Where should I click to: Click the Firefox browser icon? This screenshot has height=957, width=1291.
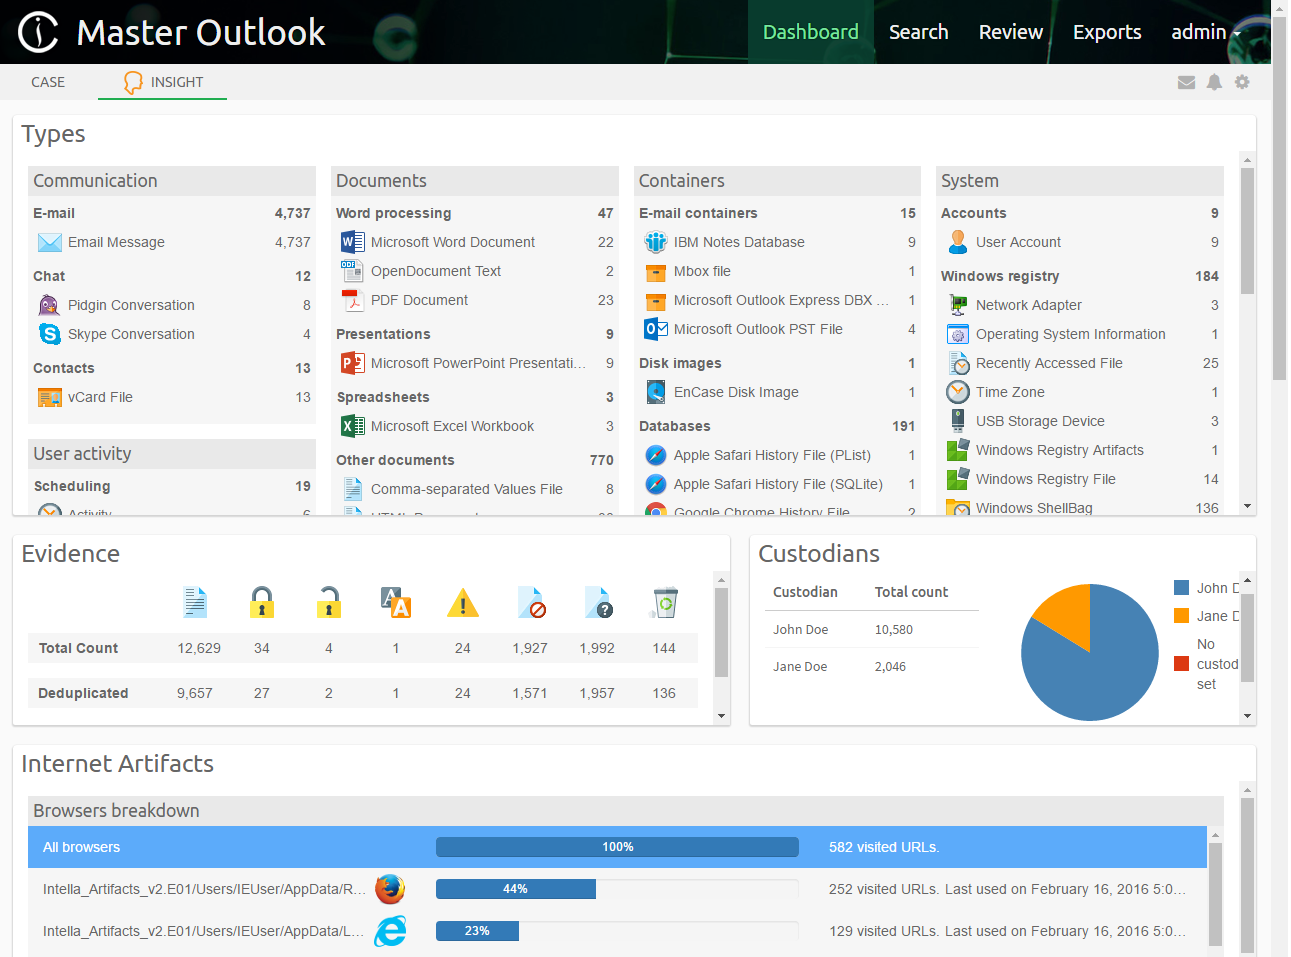[390, 889]
